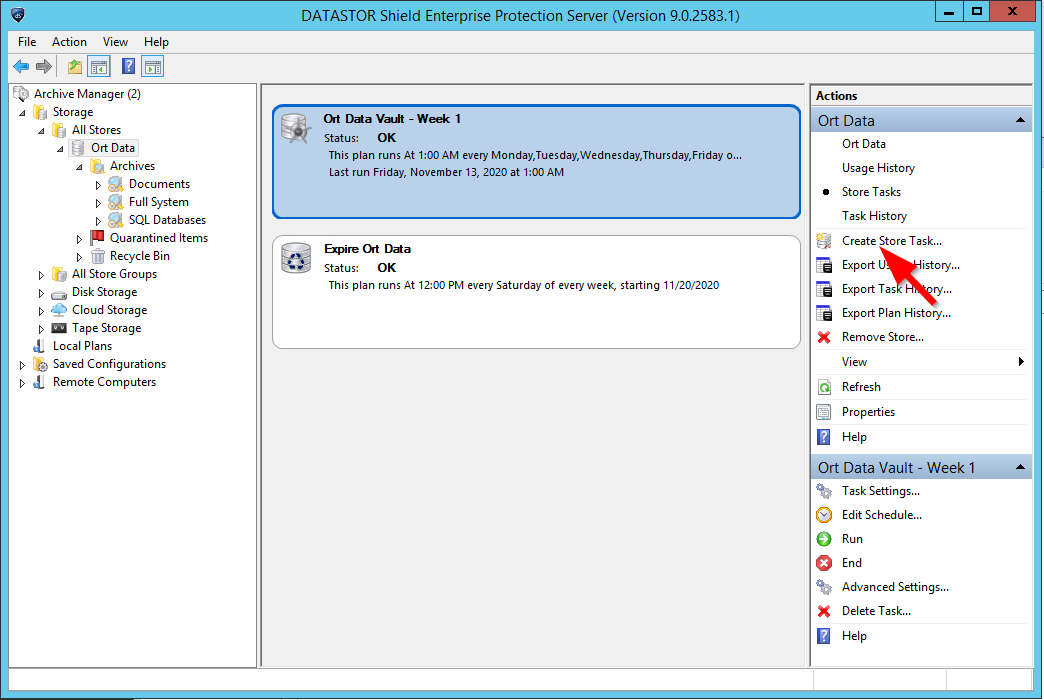Open the View menu in menu bar
The height and width of the screenshot is (700, 1044).
(x=115, y=41)
